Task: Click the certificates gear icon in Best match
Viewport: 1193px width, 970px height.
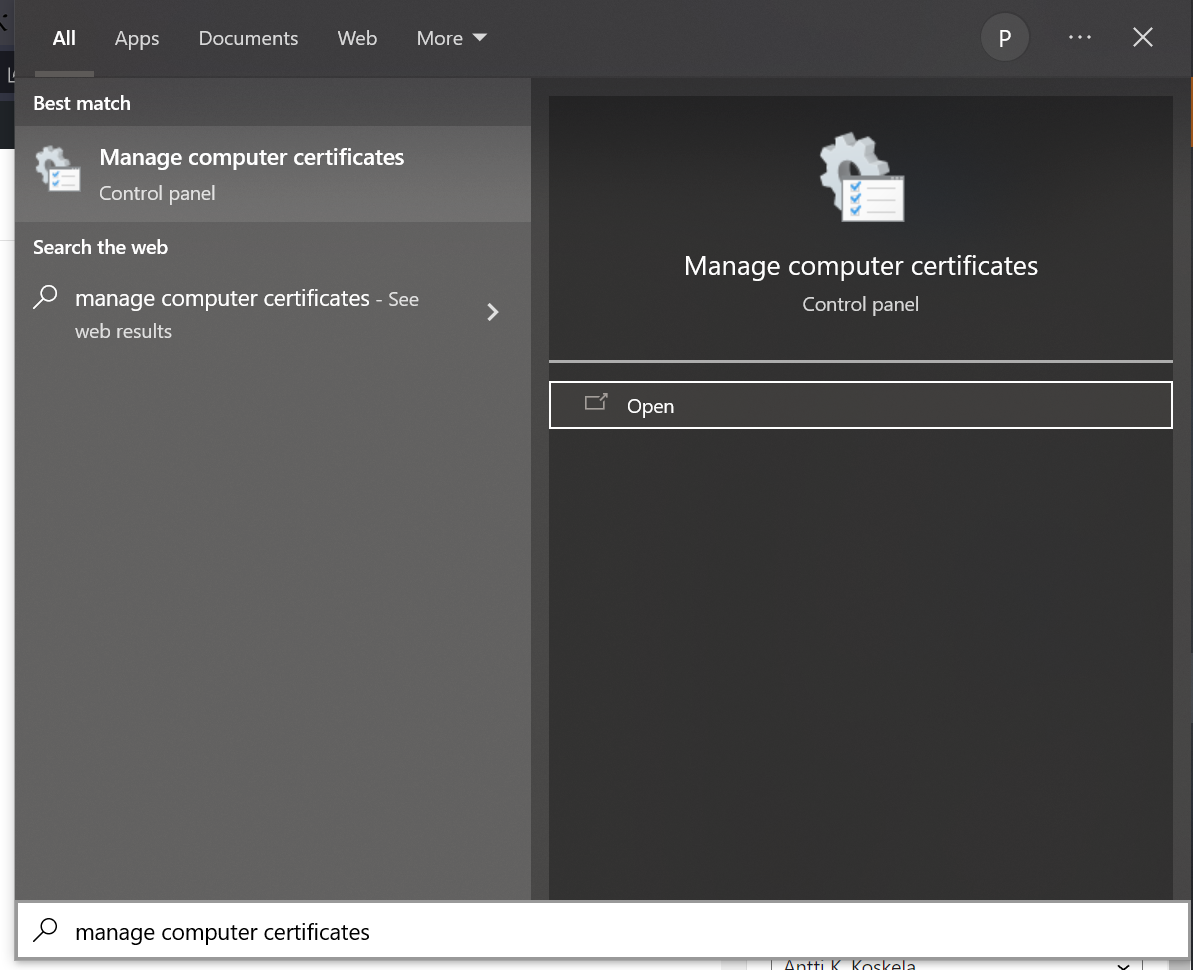Action: tap(58, 170)
